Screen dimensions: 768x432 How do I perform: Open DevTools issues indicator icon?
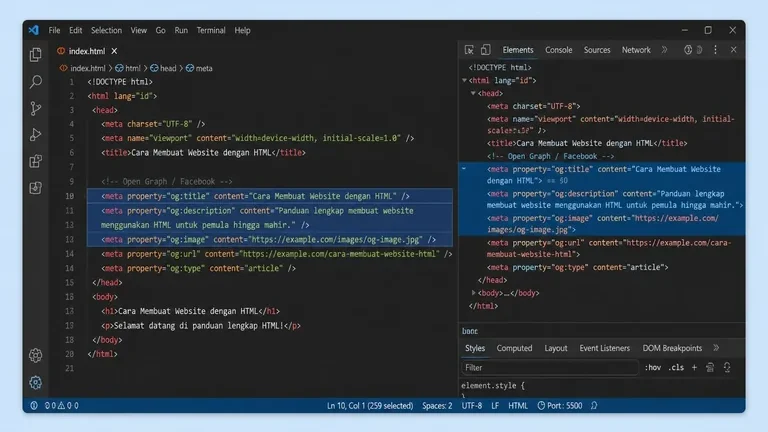[688, 50]
